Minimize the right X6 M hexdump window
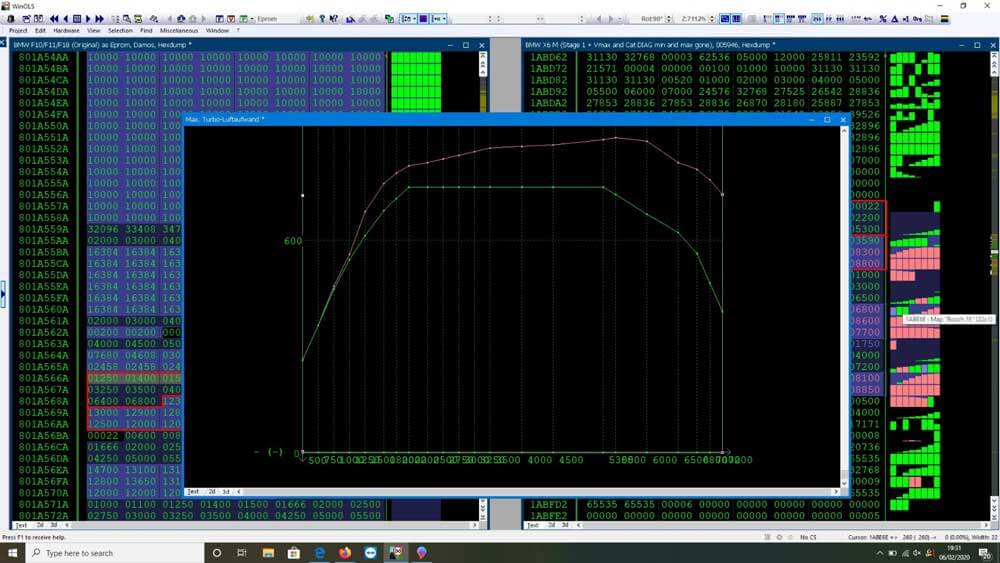 962,45
